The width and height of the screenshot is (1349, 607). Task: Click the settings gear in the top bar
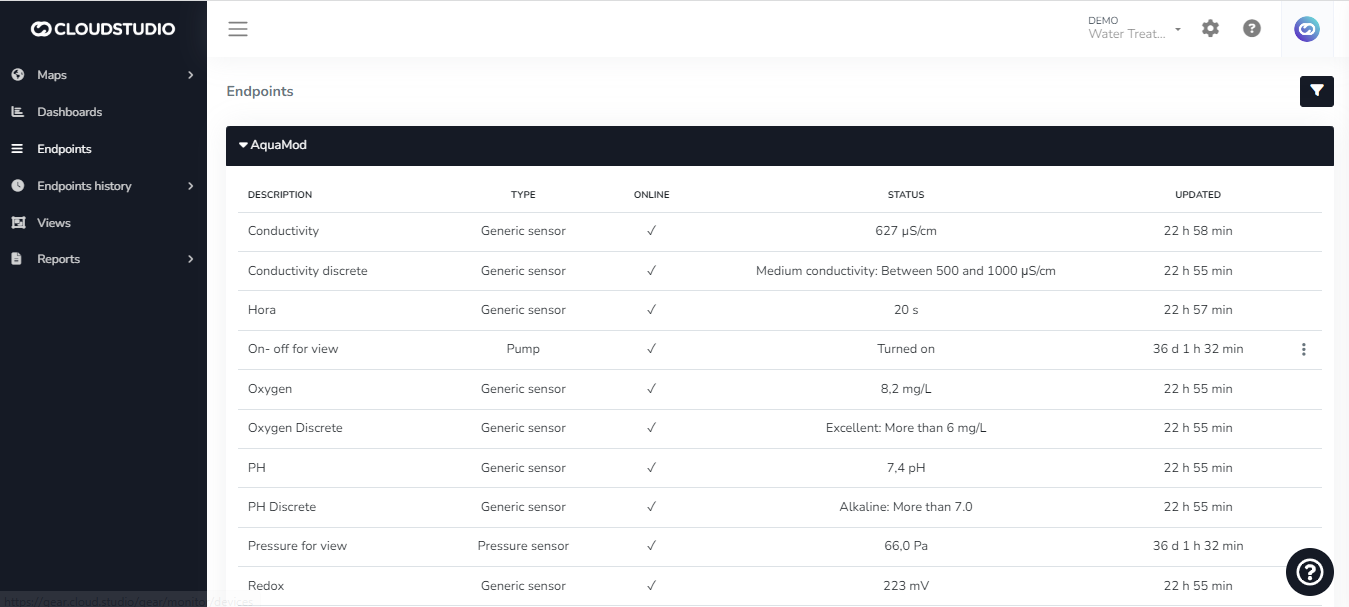(1210, 28)
